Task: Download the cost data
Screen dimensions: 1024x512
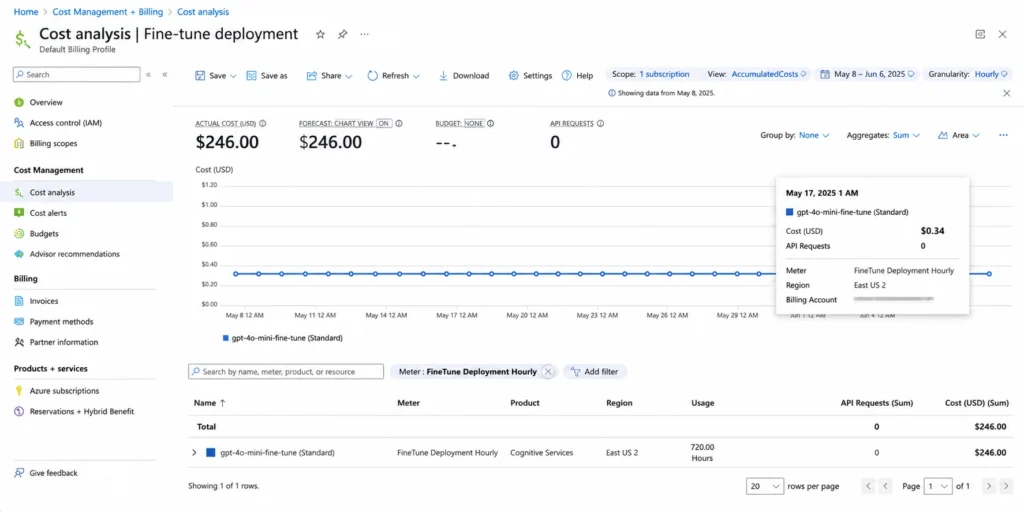Action: (464, 76)
